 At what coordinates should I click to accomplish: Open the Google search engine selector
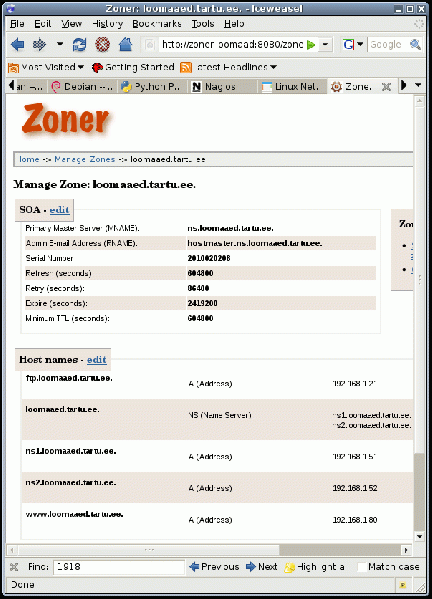pos(353,45)
